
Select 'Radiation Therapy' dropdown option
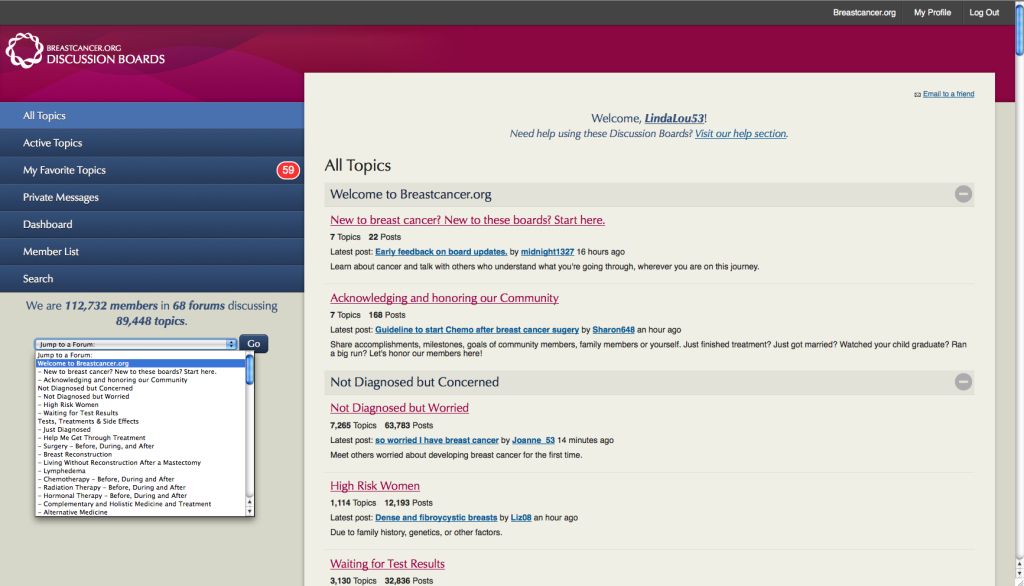tap(140, 487)
